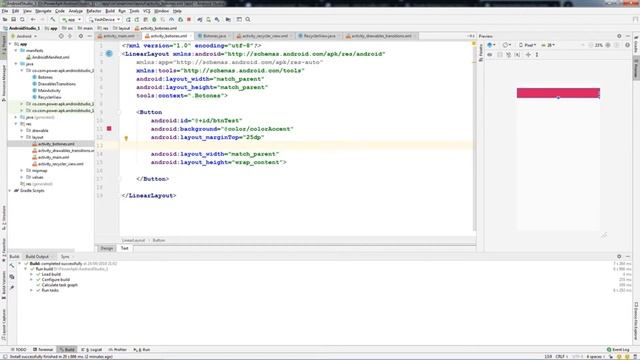Image resolution: width=640 pixels, height=360 pixels.
Task: Open the VCS menu
Action: (x=147, y=11)
